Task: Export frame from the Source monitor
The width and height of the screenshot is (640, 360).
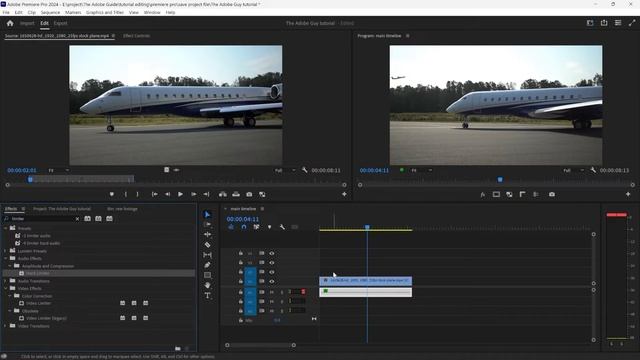Action: (249, 194)
